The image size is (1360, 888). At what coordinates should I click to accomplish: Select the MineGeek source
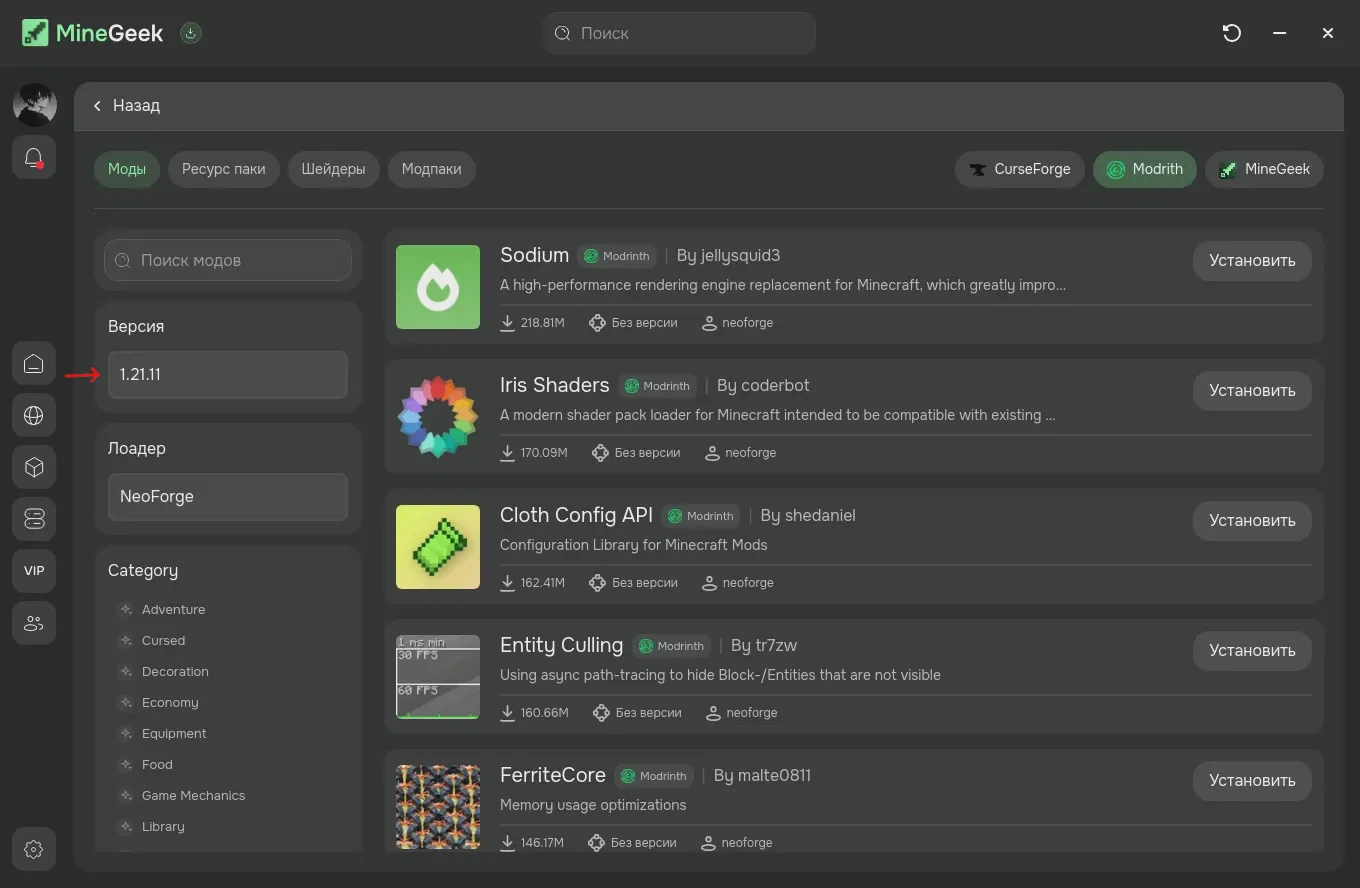pos(1265,169)
